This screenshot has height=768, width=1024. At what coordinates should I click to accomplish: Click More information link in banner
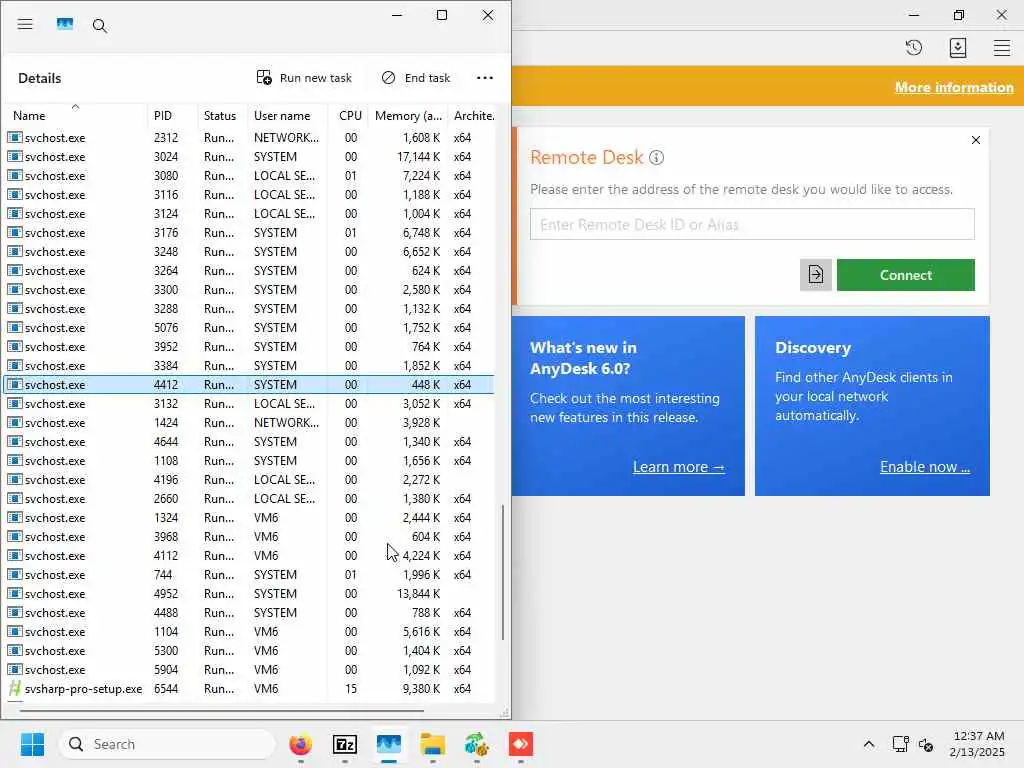click(x=953, y=88)
